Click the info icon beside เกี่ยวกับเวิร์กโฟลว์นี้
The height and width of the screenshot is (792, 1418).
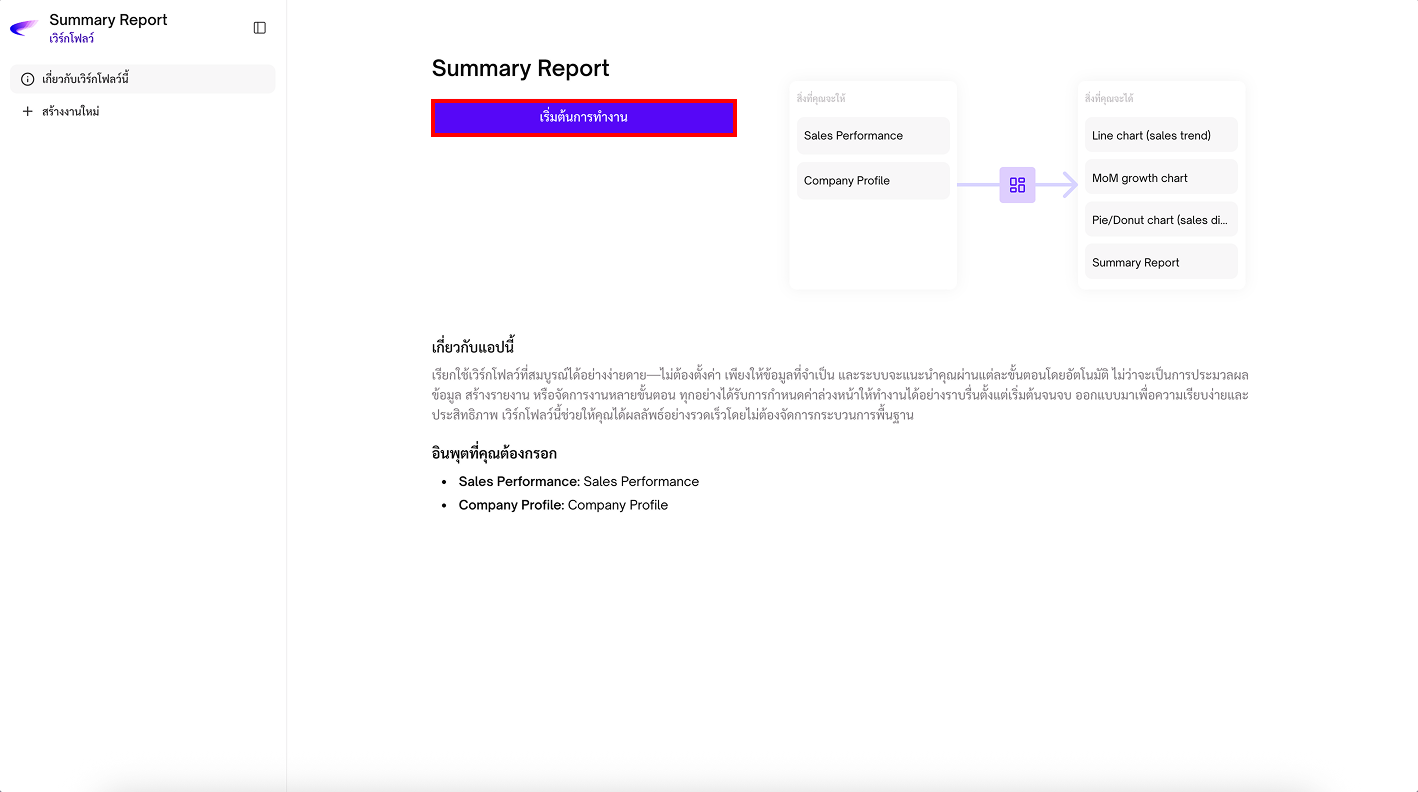(28, 79)
